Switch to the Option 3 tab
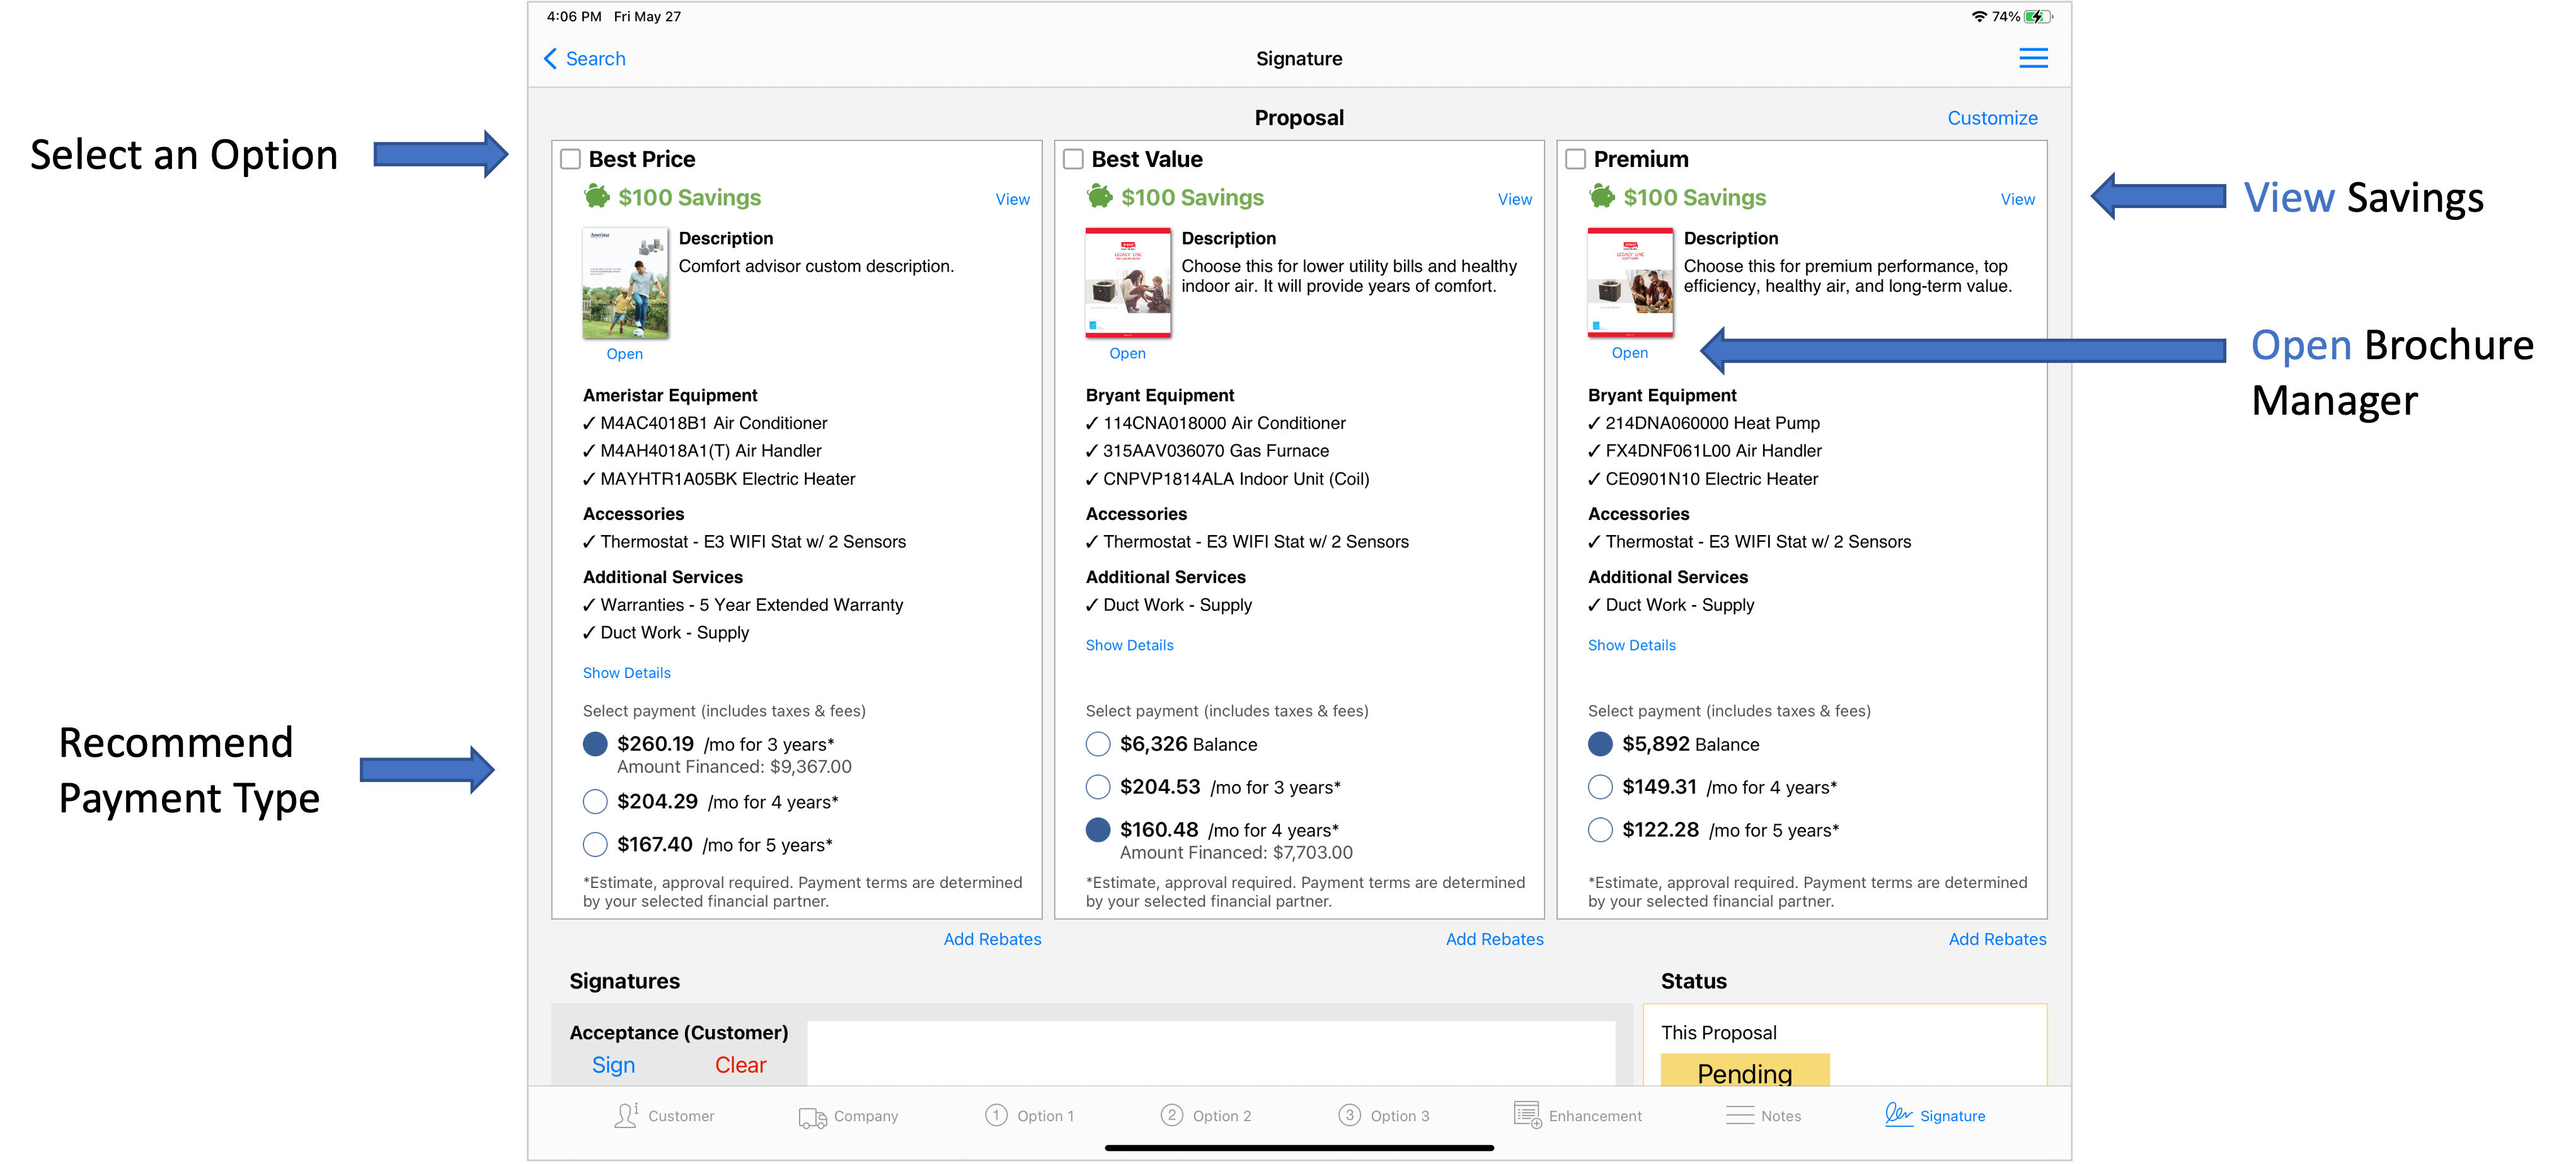This screenshot has height=1164, width=2576. (1384, 1116)
